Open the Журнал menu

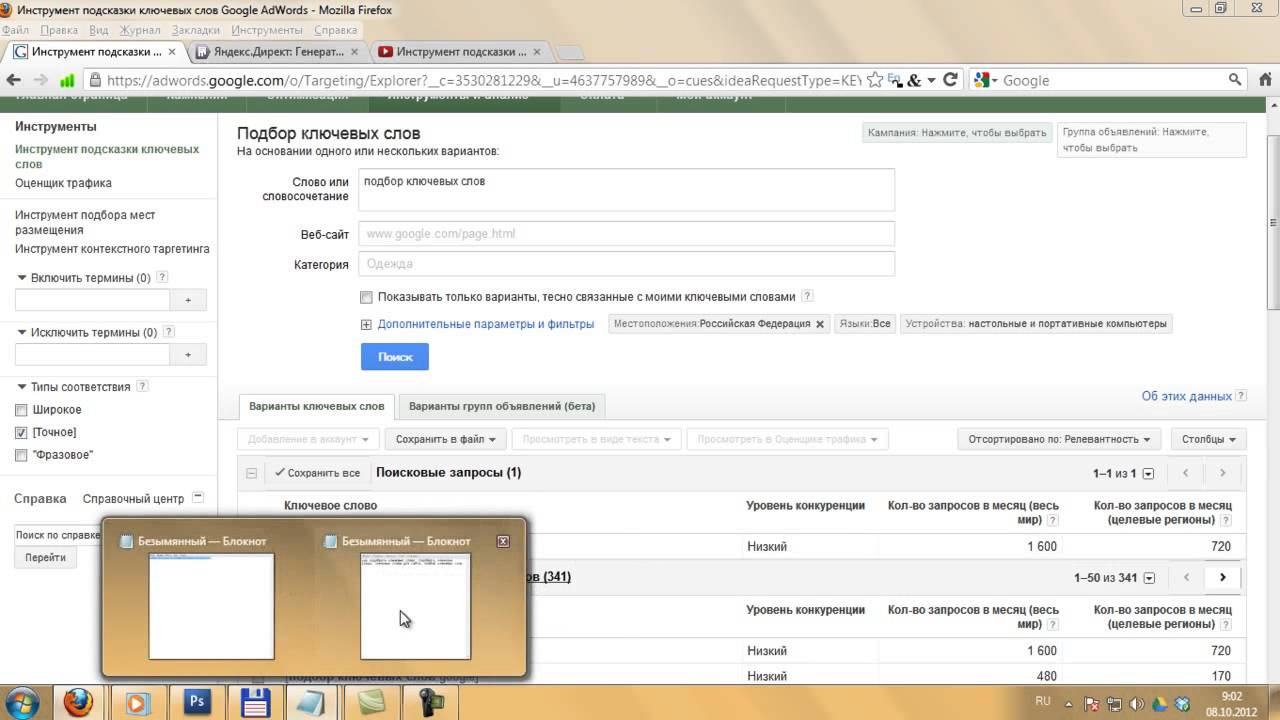(x=140, y=30)
